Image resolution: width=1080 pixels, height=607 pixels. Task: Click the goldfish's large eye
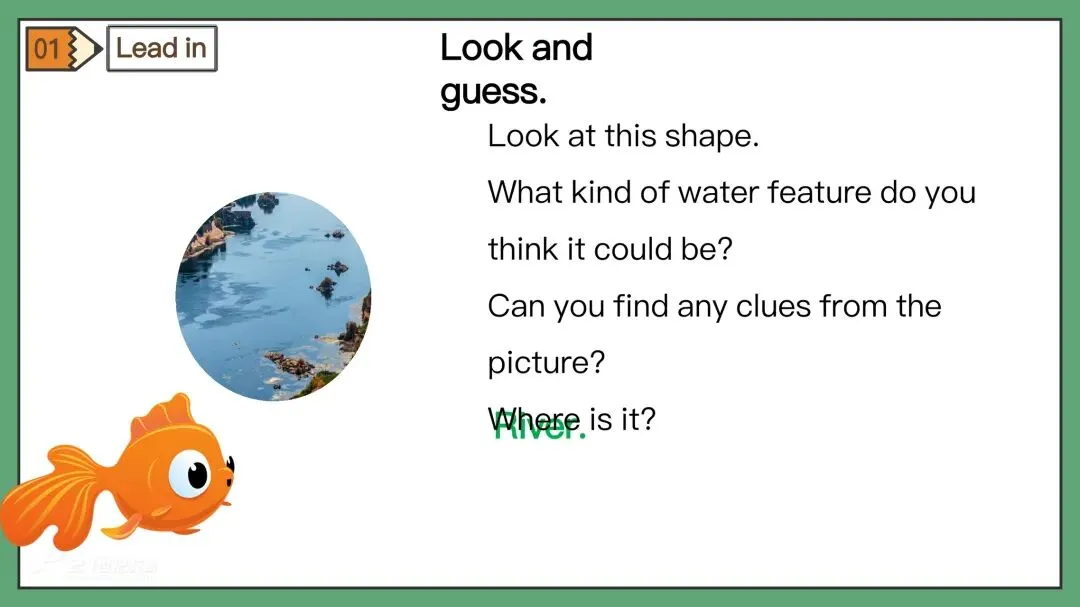coord(189,474)
